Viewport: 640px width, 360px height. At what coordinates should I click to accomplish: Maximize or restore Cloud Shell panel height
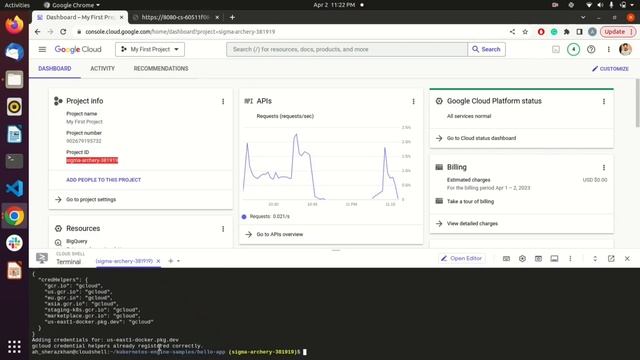(595, 258)
